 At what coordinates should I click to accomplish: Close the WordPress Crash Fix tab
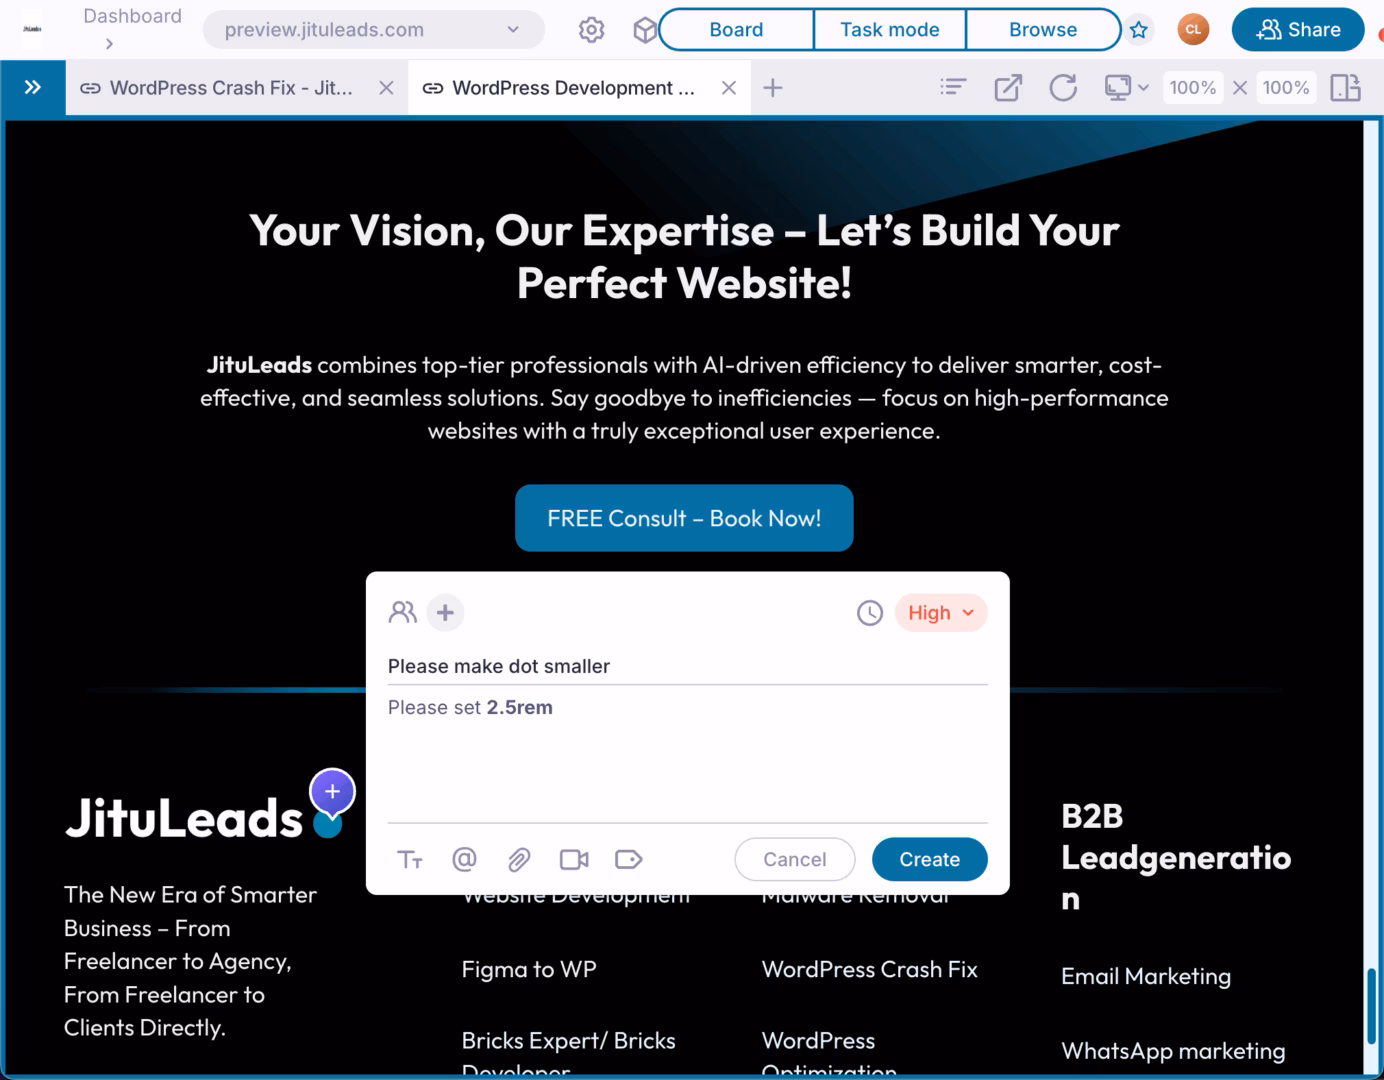tap(386, 88)
